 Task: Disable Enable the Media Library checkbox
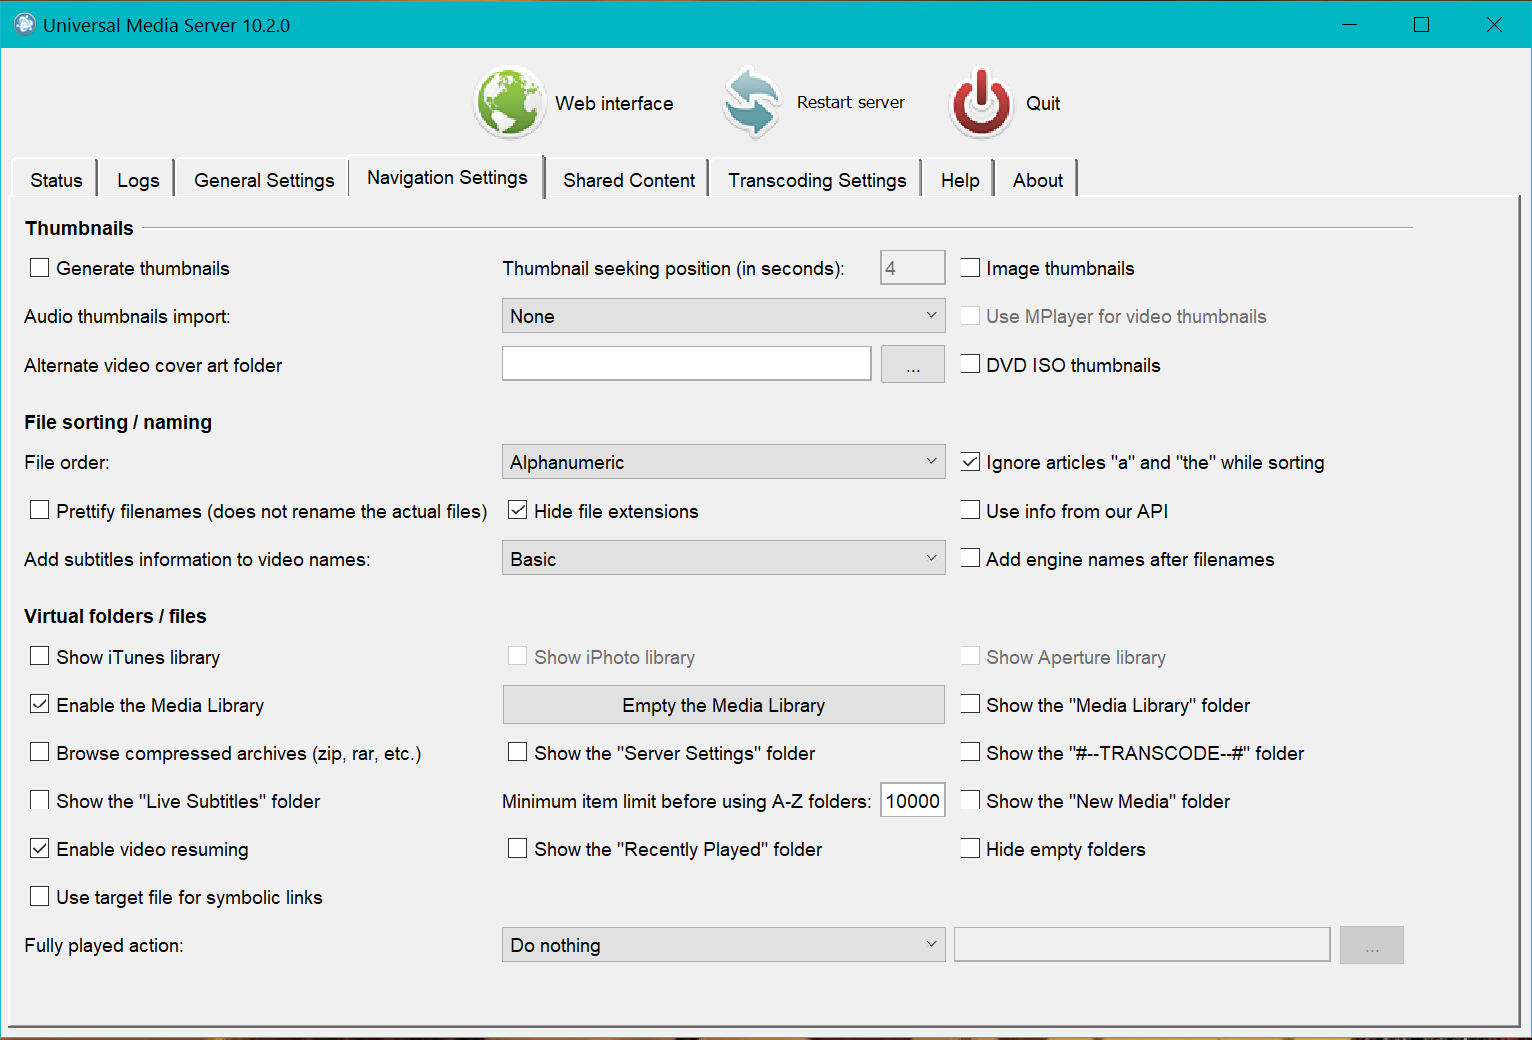tap(40, 704)
